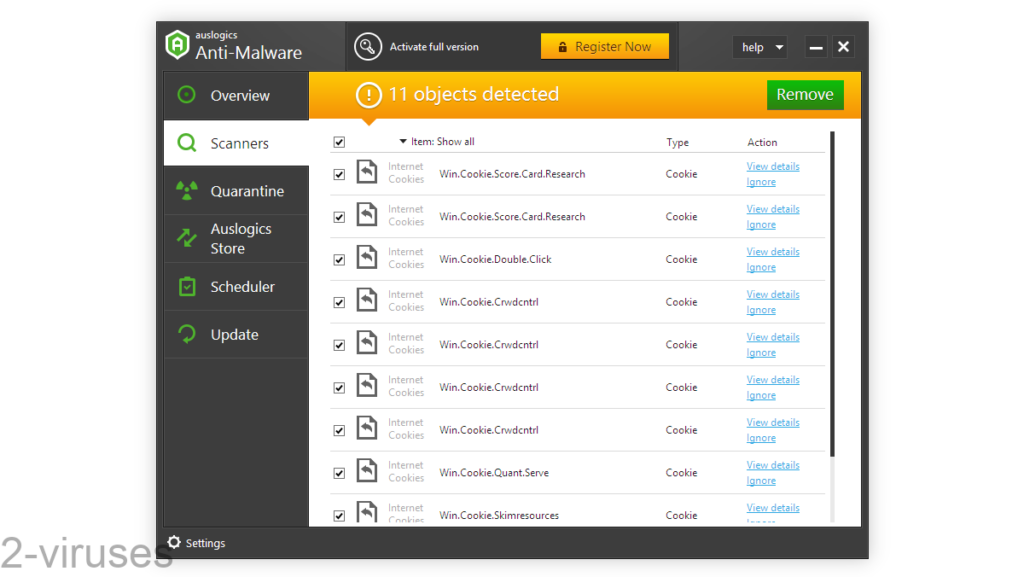This screenshot has width=1024, height=577.
Task: Click the file icon beside Win.Cookie.Double.Click
Action: (x=365, y=258)
